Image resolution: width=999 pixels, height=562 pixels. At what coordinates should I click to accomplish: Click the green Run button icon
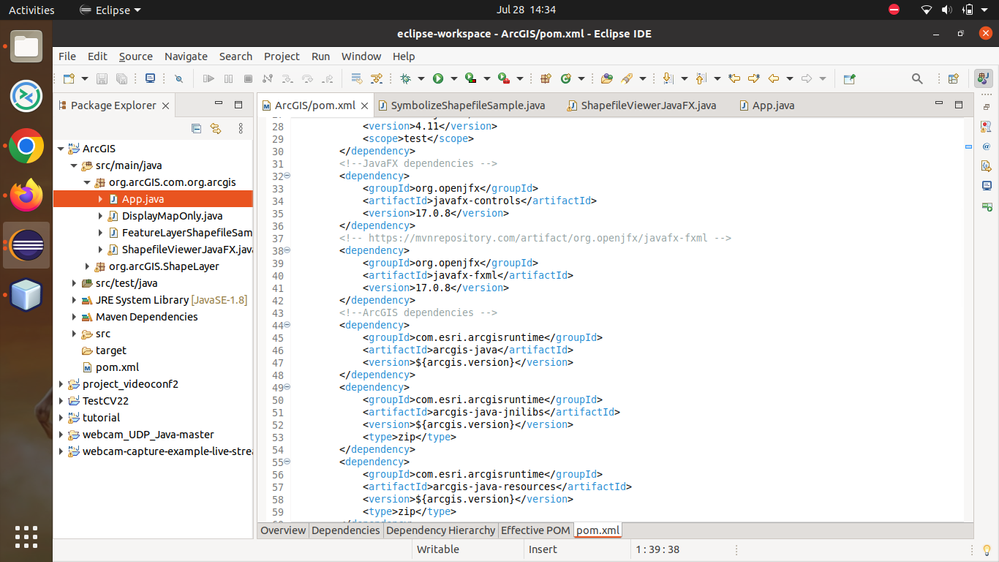438,78
